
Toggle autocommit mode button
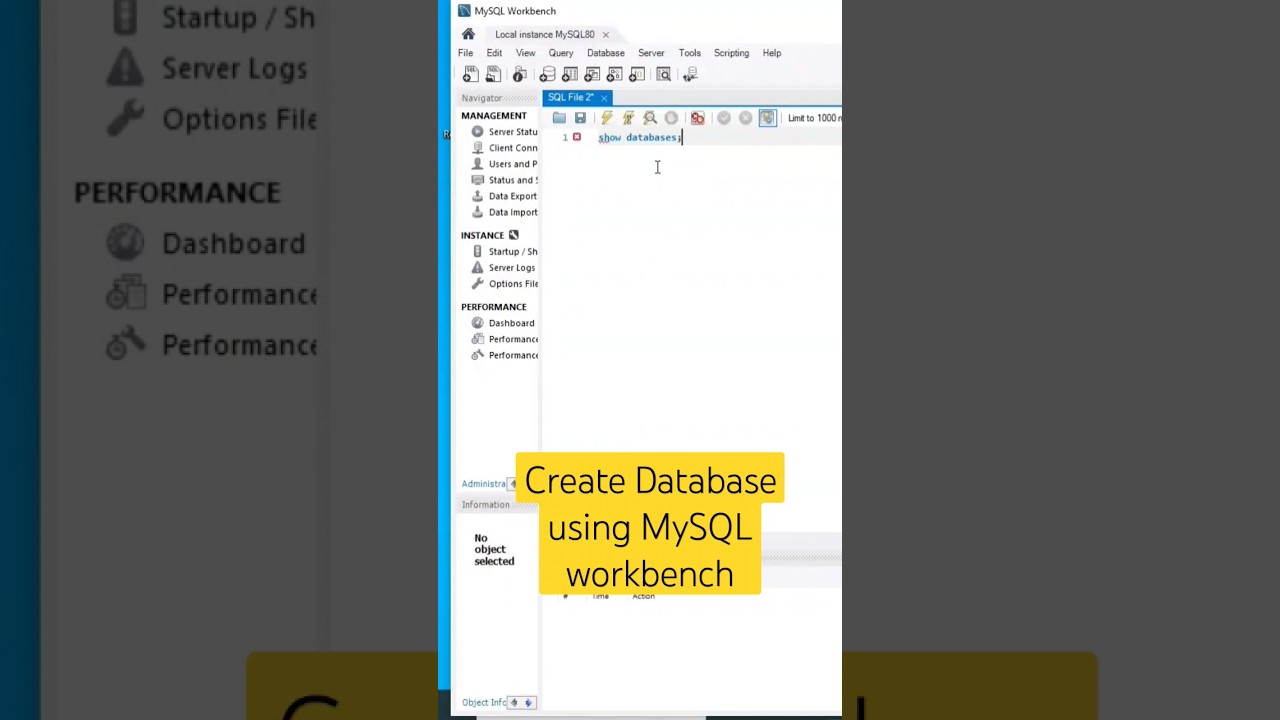click(767, 118)
